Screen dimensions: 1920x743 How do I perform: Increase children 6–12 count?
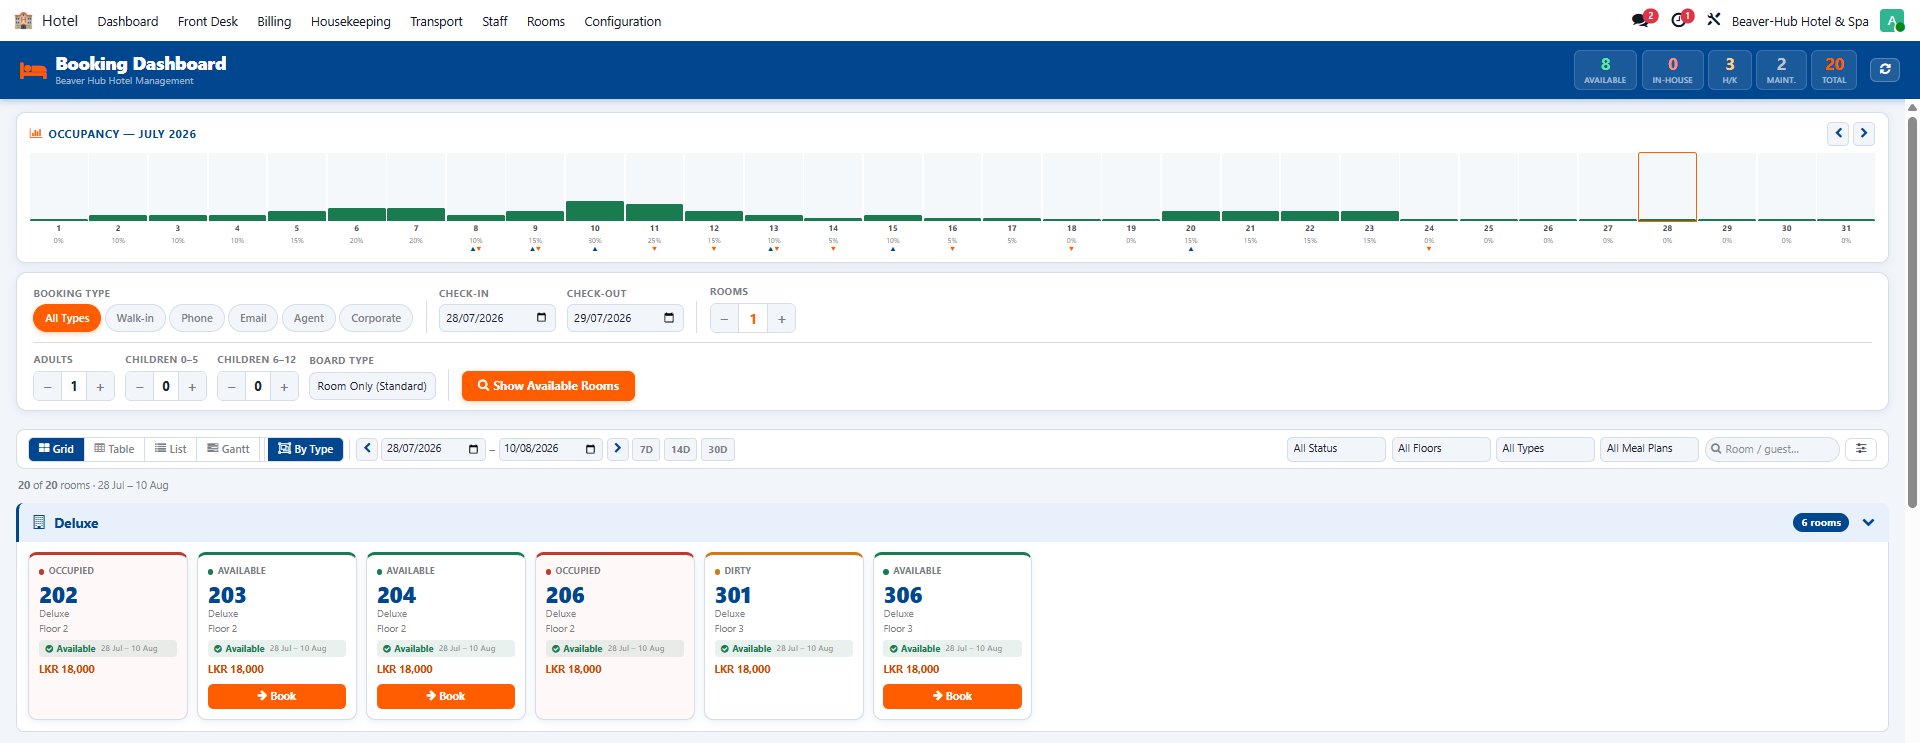point(284,386)
